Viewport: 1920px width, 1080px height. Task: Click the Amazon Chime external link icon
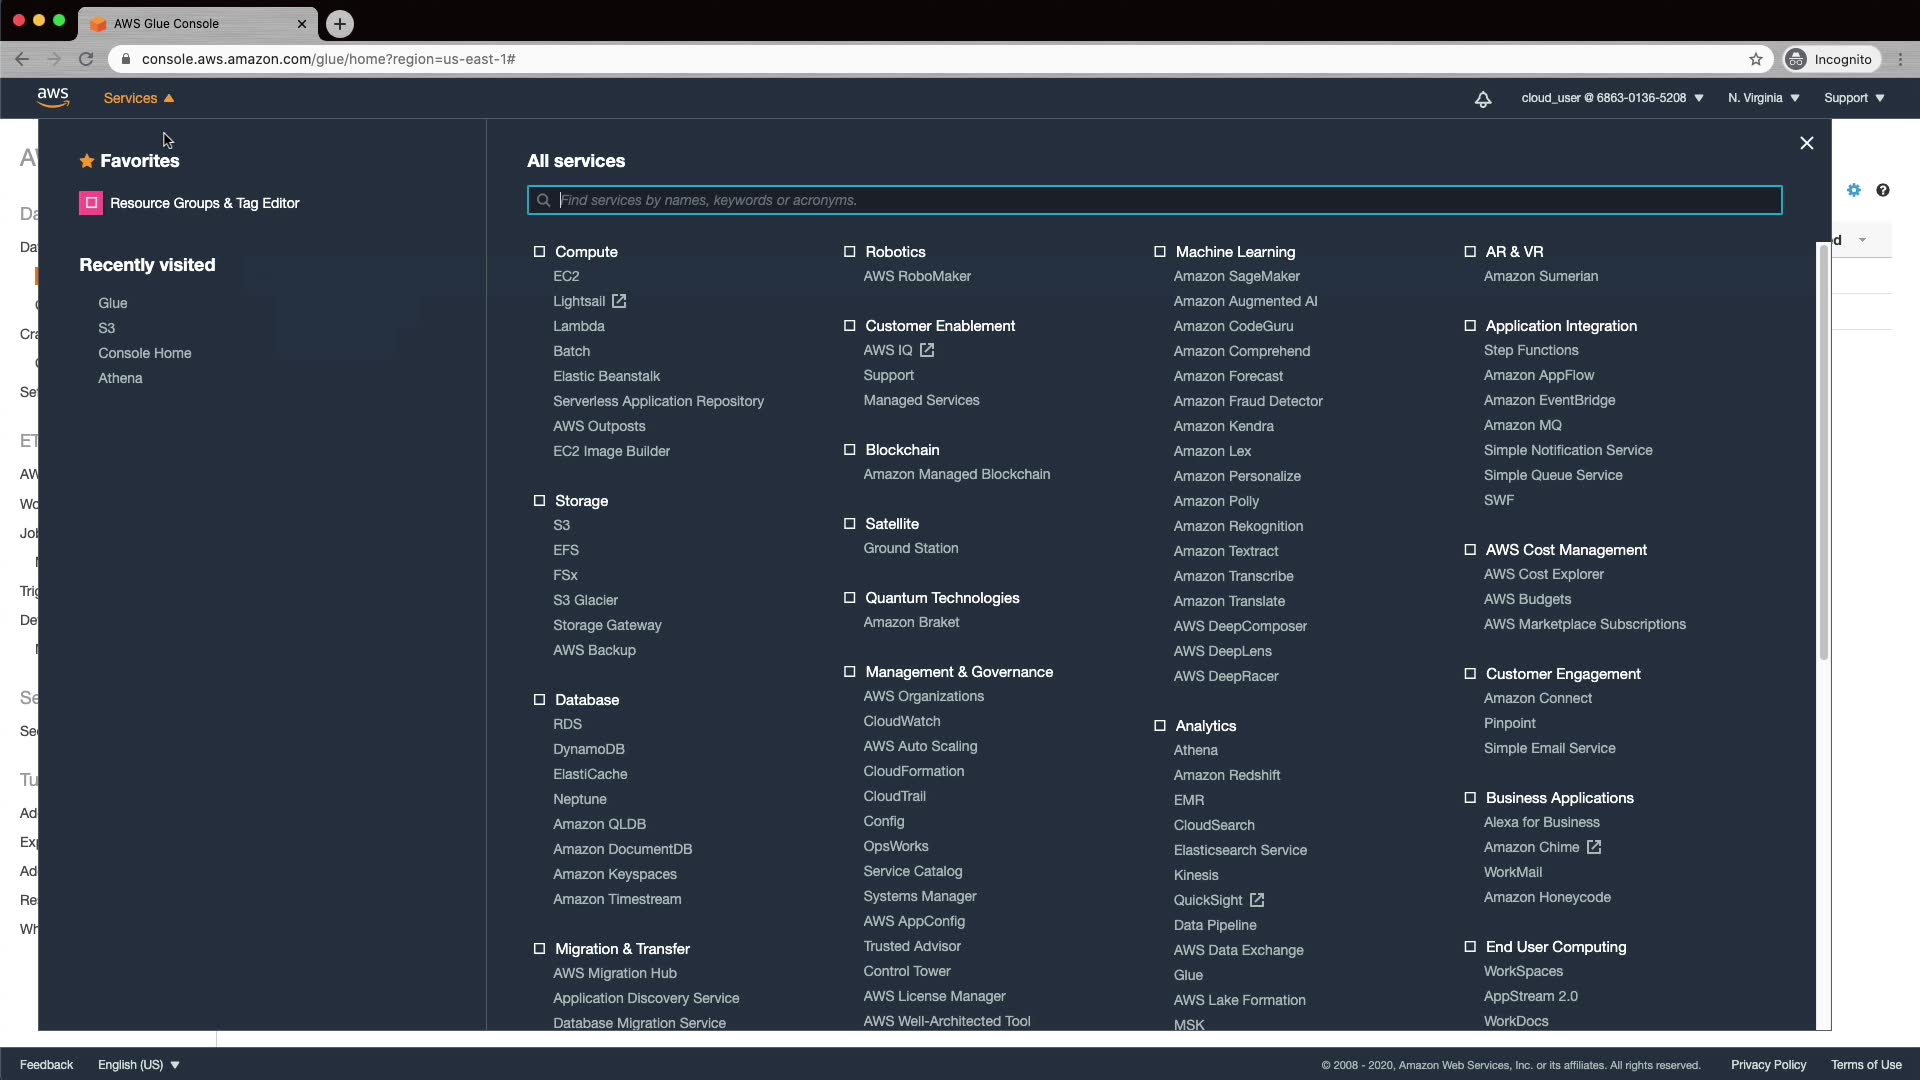1594,847
